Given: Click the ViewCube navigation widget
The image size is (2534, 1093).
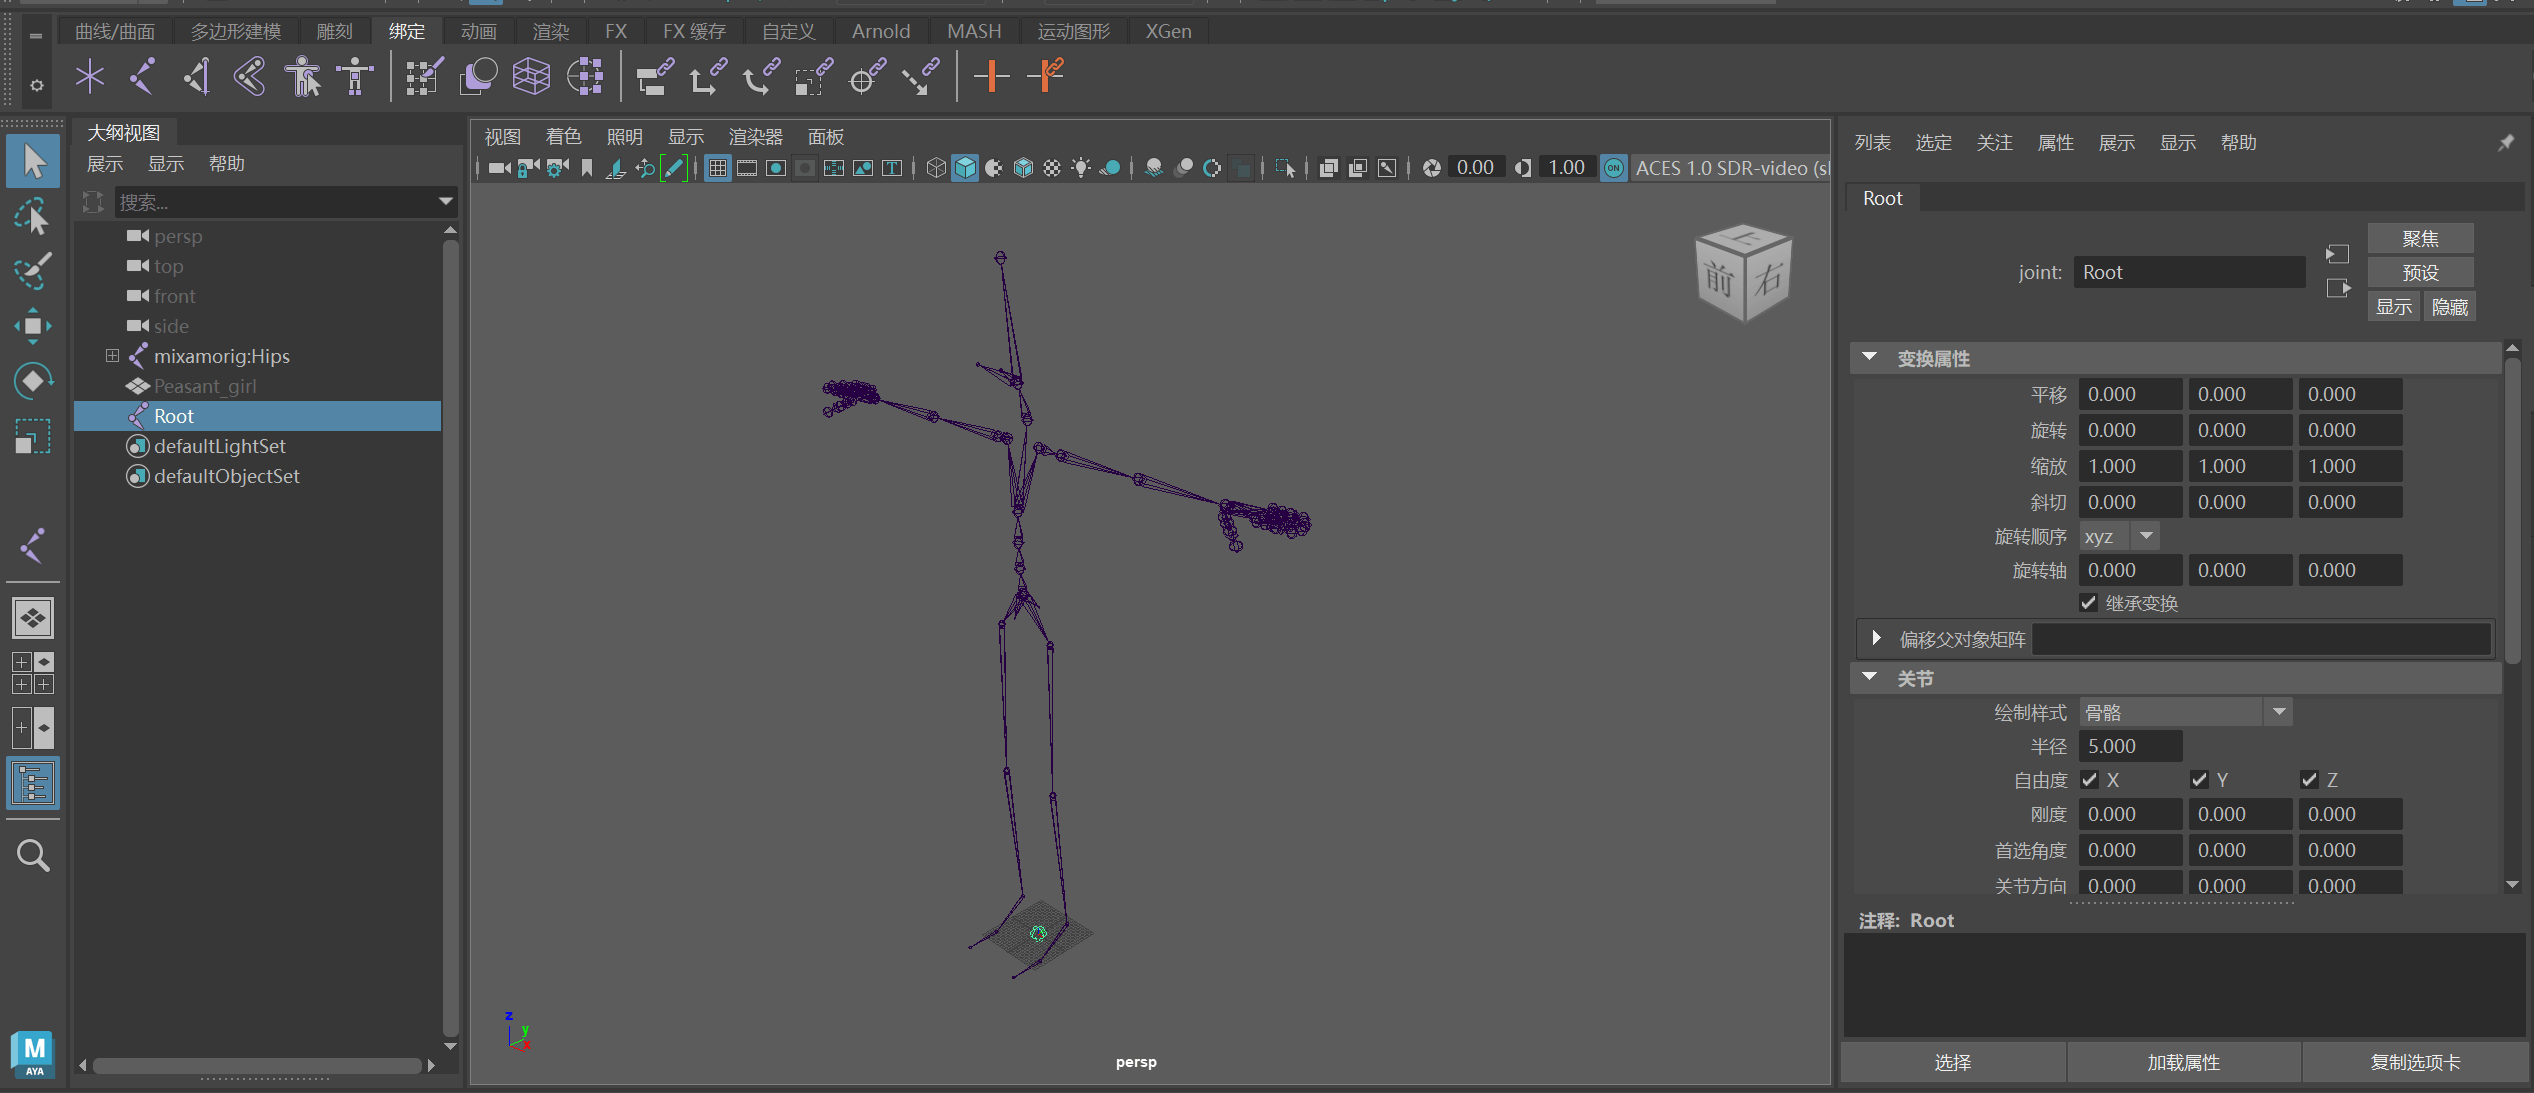Looking at the screenshot, I should click(1744, 272).
